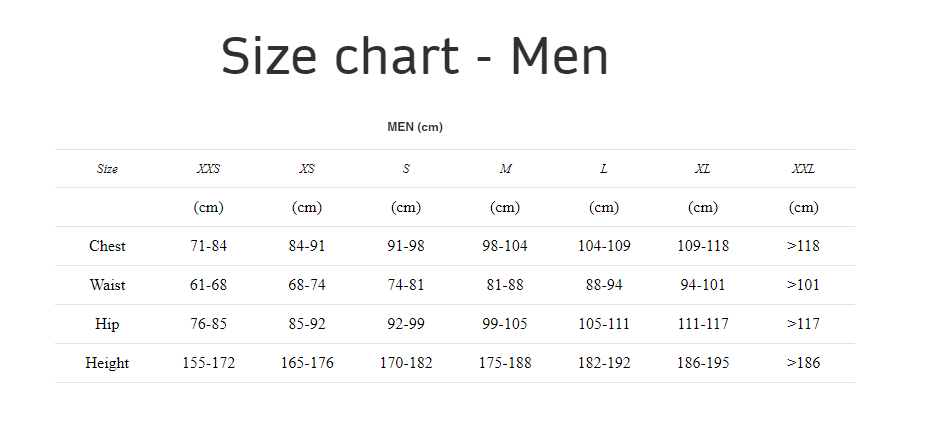Select the chest value 98-104
The width and height of the screenshot is (925, 421).
505,246
